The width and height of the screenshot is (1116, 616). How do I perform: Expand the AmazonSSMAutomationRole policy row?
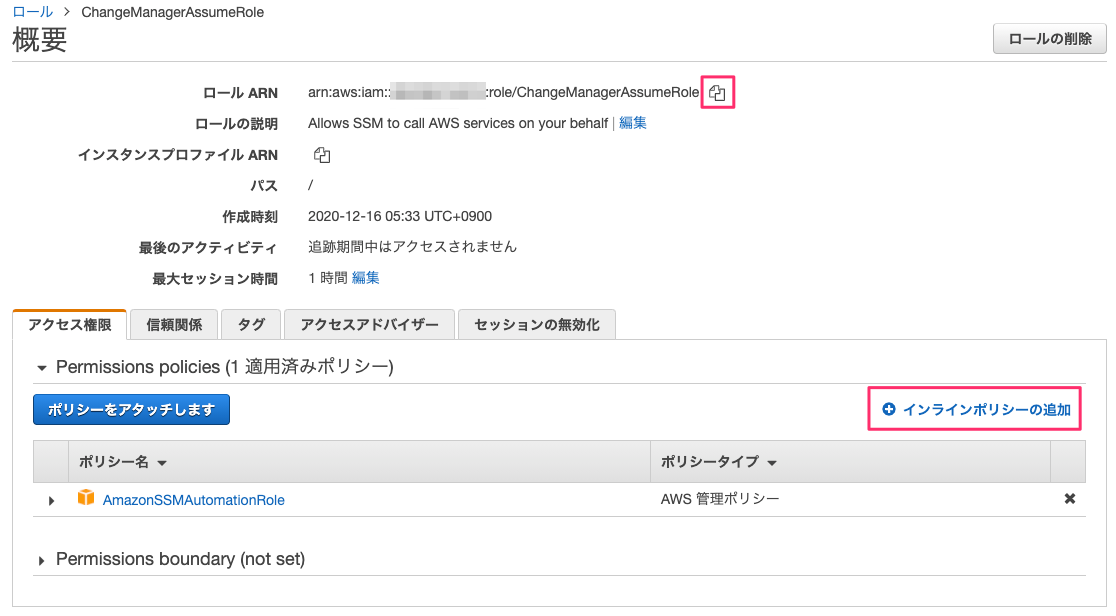[x=51, y=499]
